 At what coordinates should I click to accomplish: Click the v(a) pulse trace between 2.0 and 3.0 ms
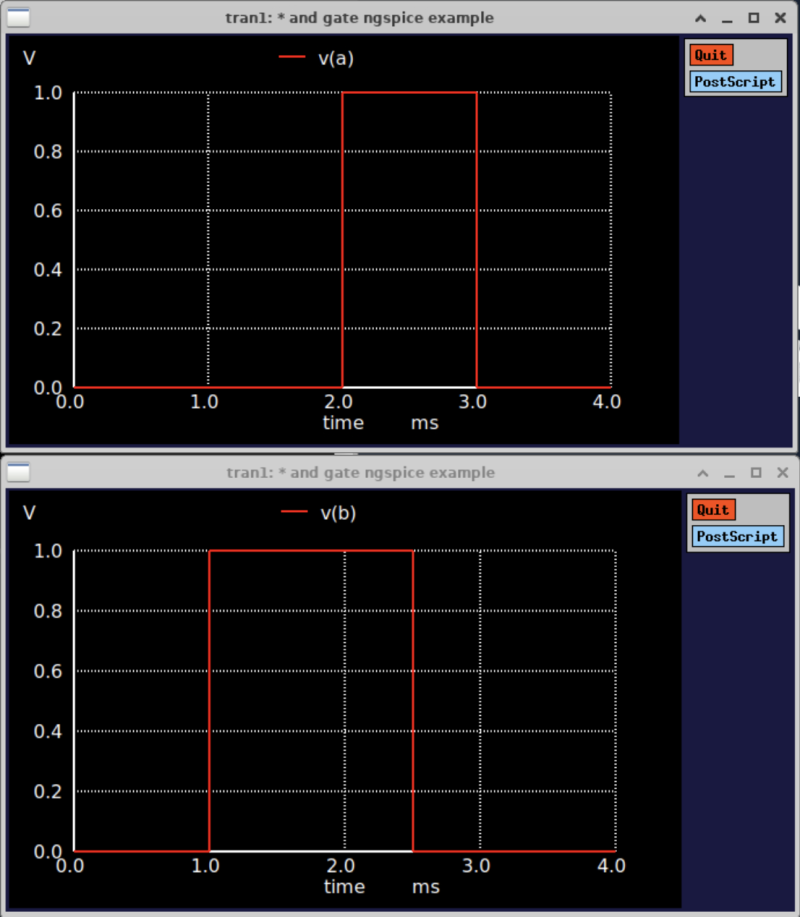point(410,92)
